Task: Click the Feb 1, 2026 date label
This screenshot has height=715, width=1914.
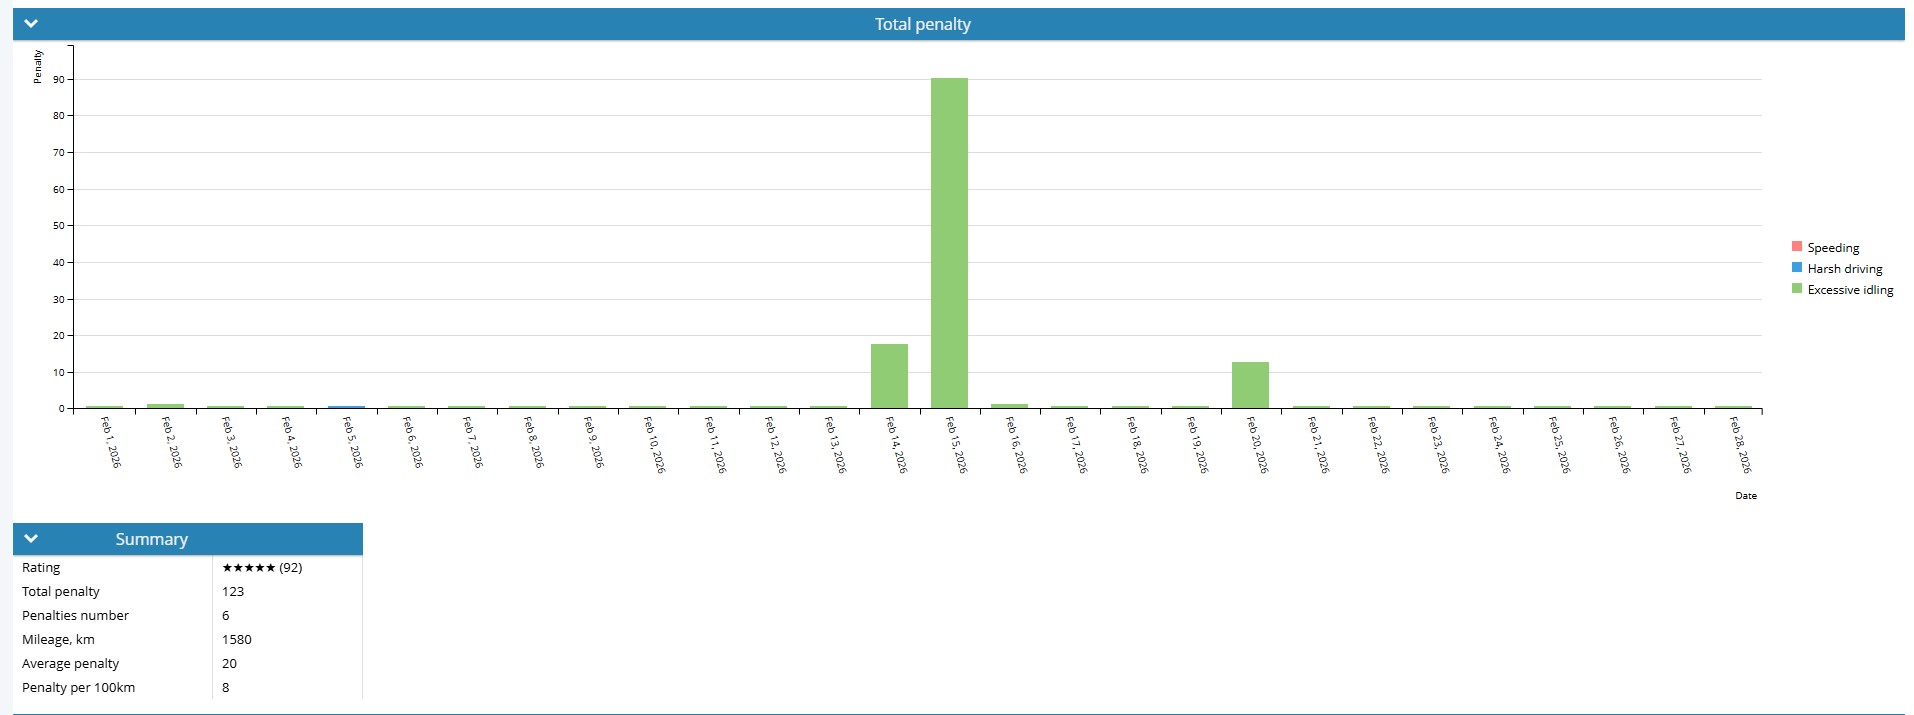Action: pos(110,443)
